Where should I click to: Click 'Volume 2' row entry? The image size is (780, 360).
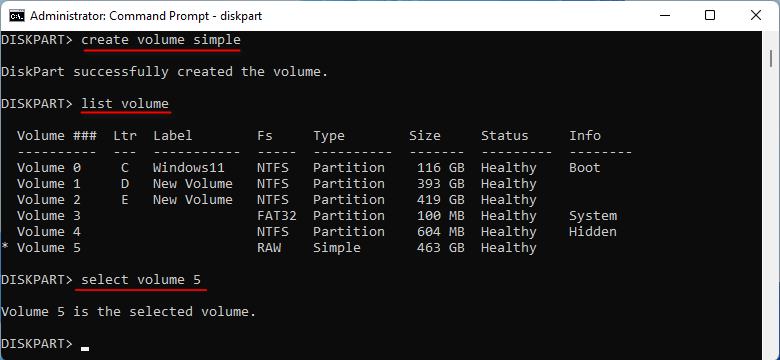pos(49,199)
